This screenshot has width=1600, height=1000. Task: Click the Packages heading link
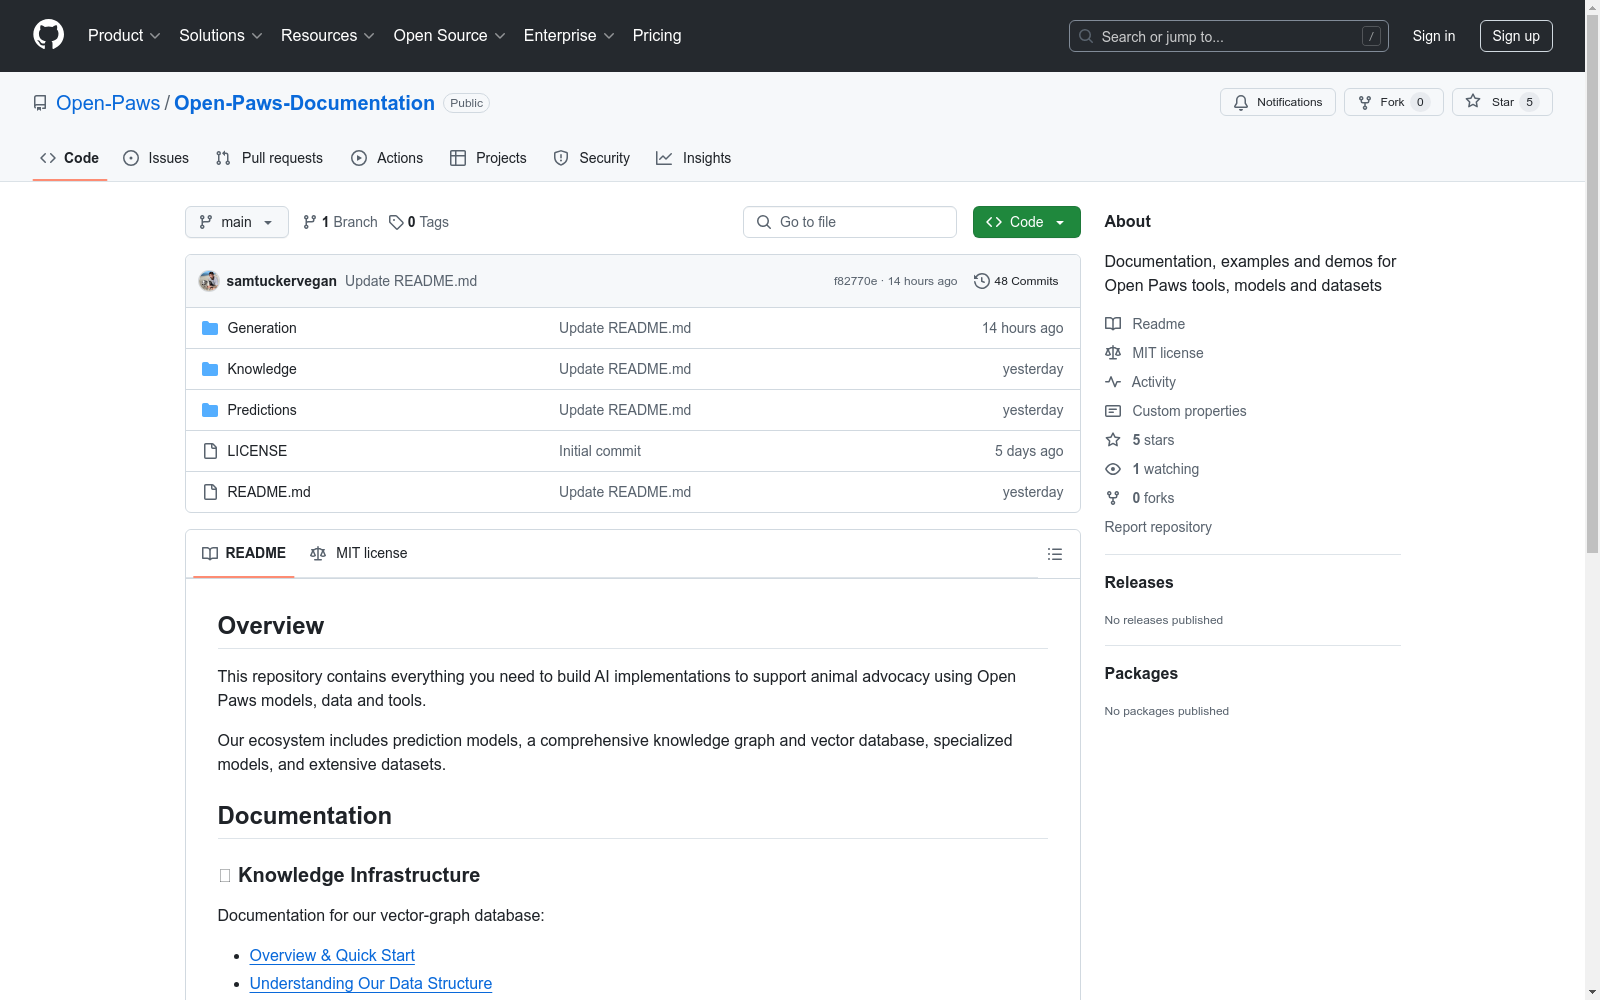[x=1141, y=673]
